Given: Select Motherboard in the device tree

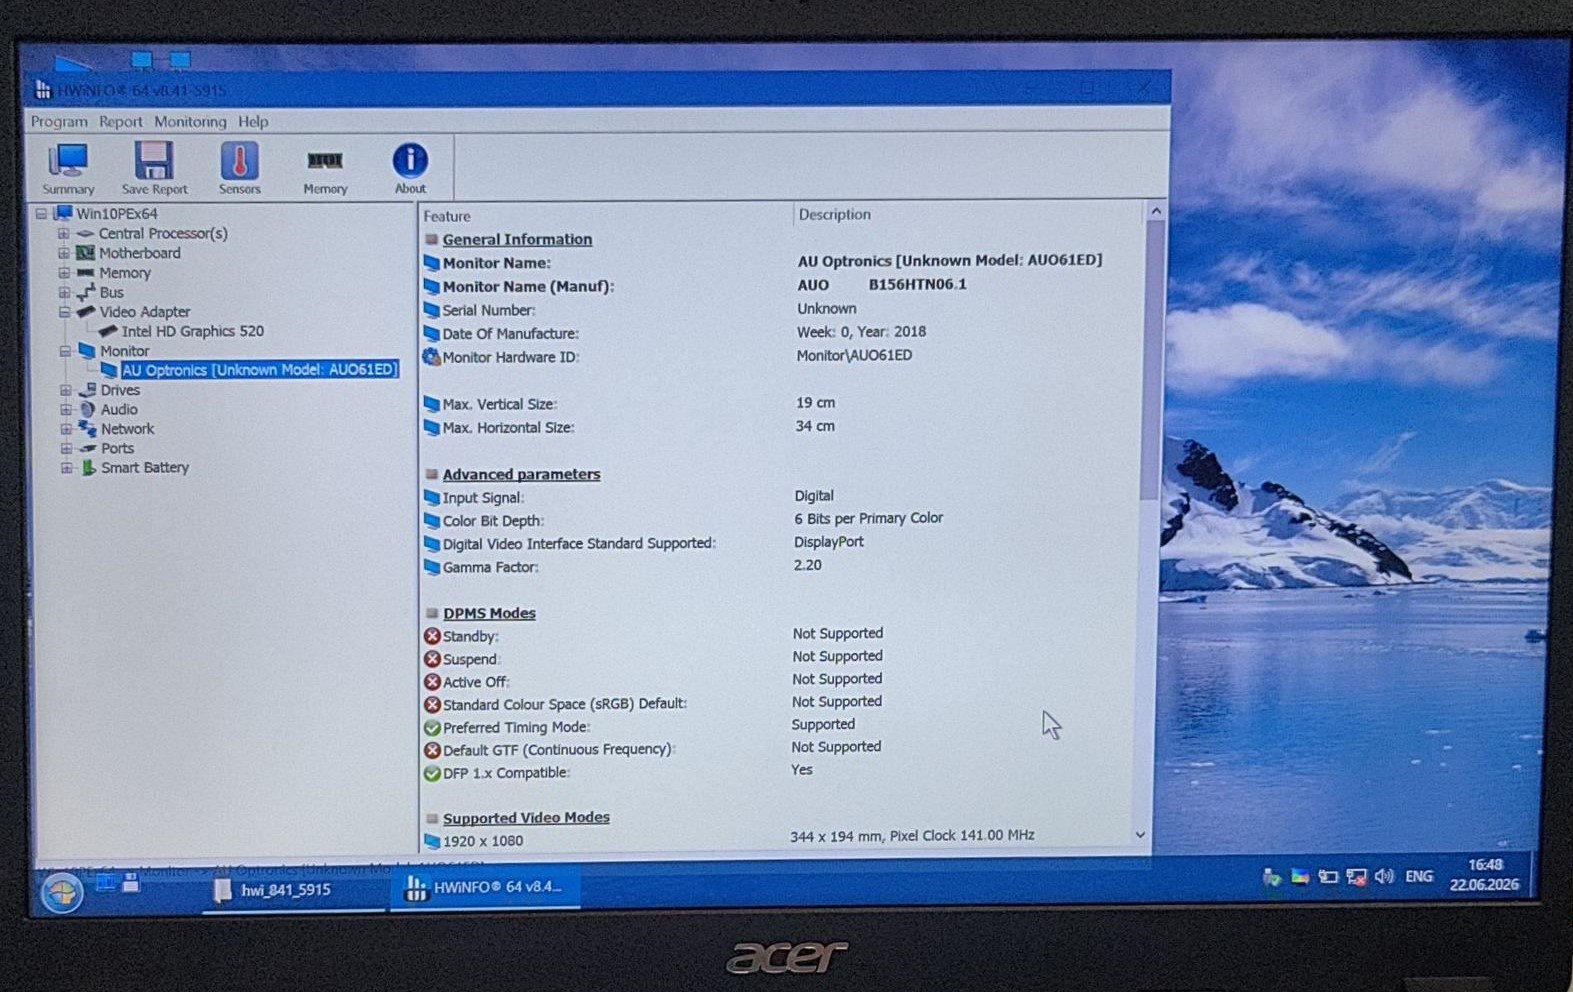Looking at the screenshot, I should tap(140, 253).
